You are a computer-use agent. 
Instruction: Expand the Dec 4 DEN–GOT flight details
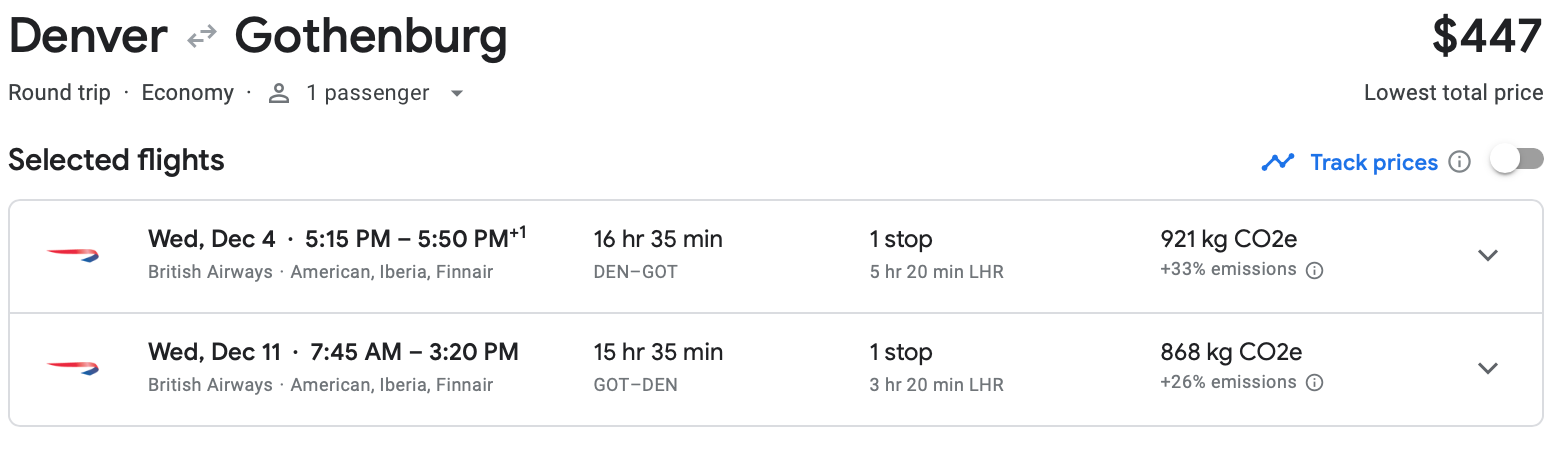click(1488, 255)
